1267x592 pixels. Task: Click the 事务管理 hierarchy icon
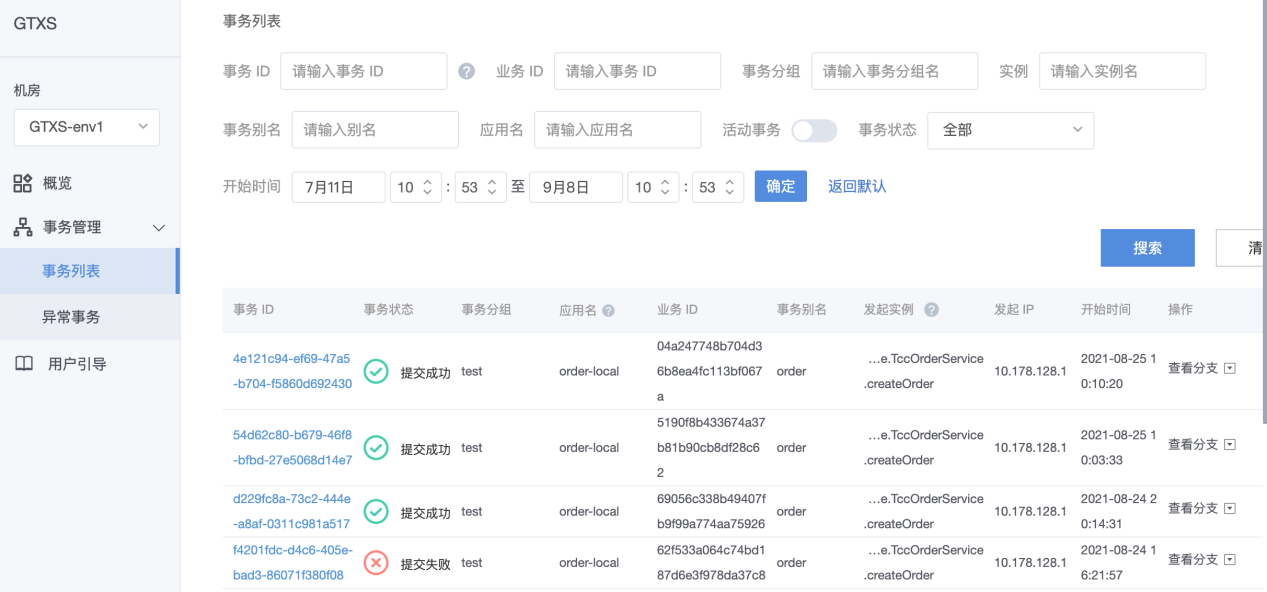(x=22, y=227)
